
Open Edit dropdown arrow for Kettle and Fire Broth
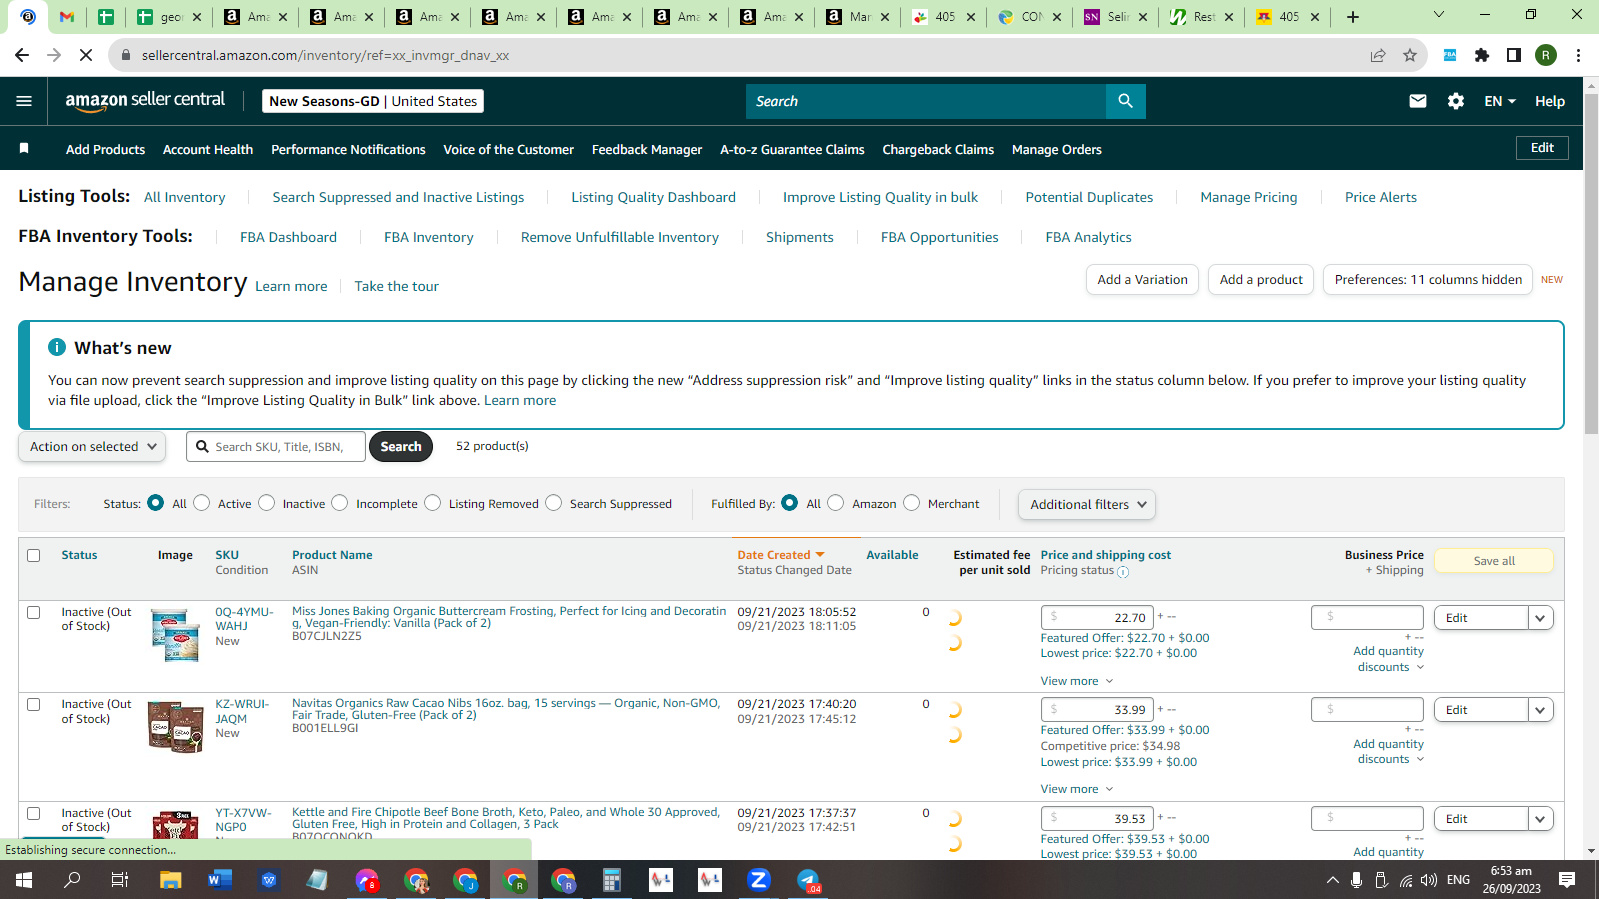(x=1540, y=819)
